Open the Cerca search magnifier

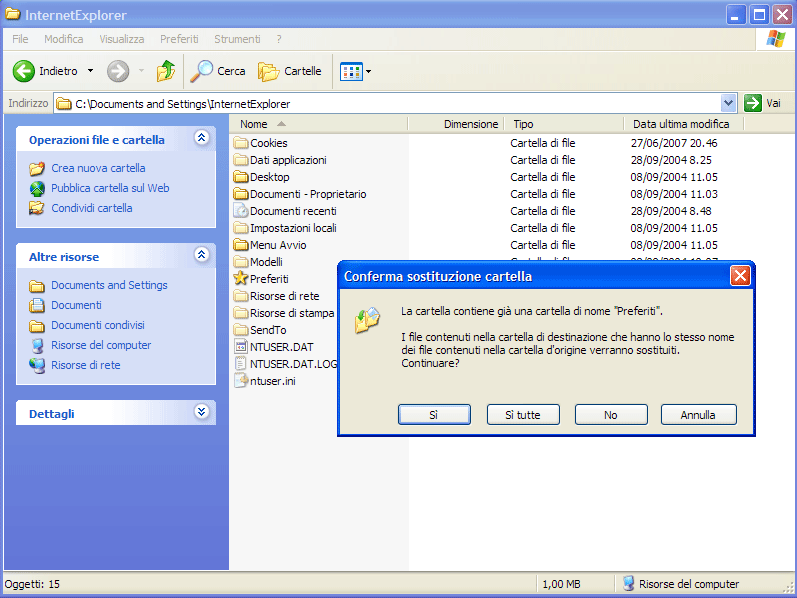click(x=201, y=71)
